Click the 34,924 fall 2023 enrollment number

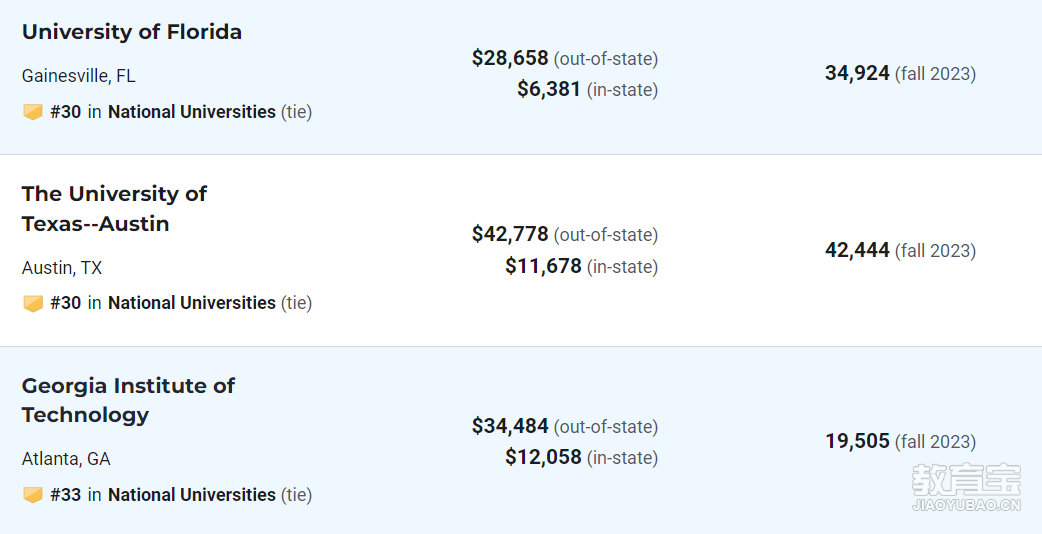coord(857,73)
